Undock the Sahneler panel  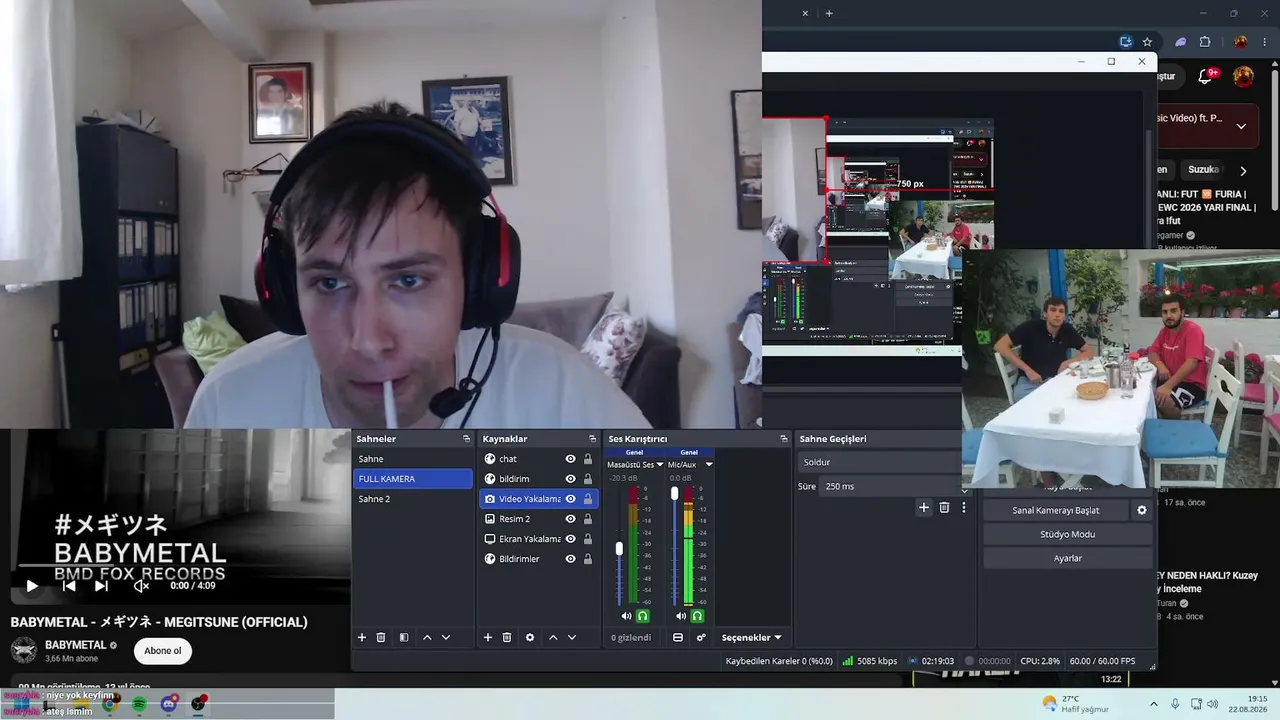pos(466,439)
